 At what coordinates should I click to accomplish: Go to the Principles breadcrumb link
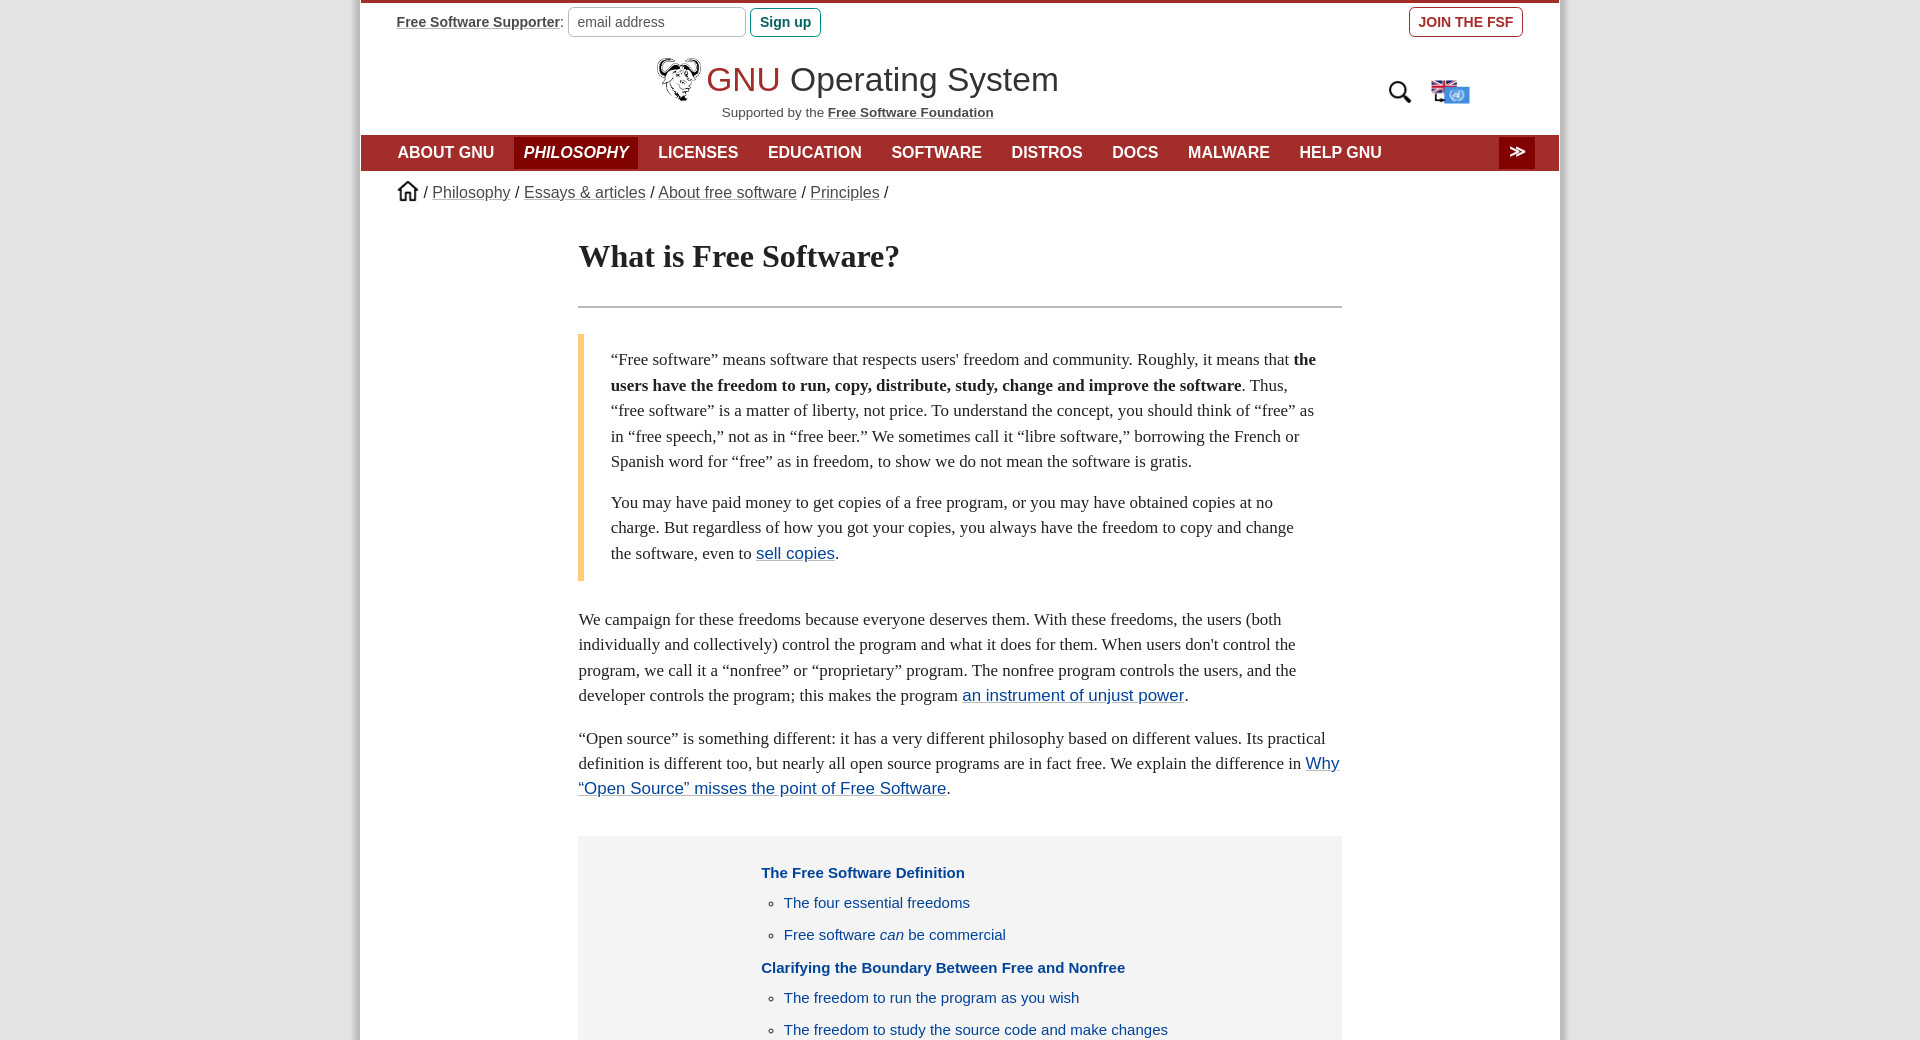point(845,193)
